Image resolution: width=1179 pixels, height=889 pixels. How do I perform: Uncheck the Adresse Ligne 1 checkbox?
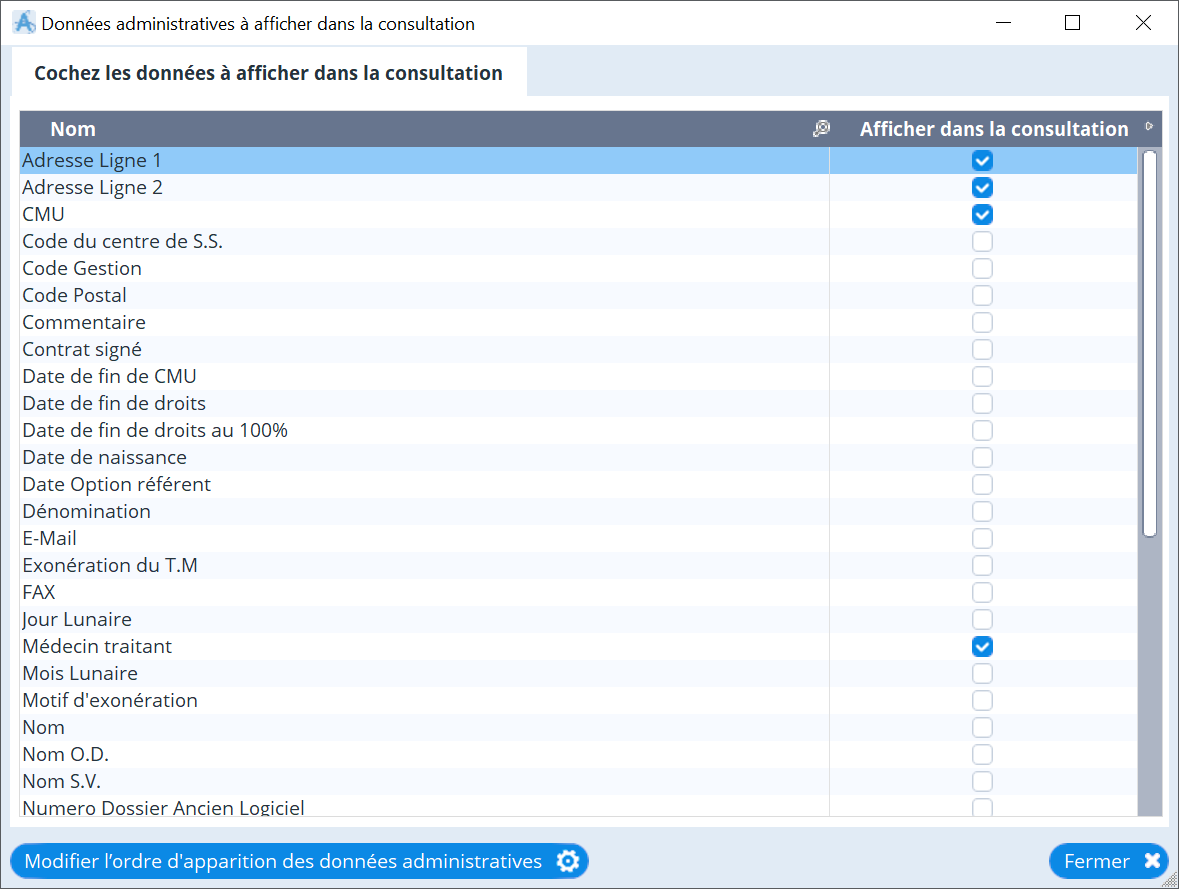(982, 160)
